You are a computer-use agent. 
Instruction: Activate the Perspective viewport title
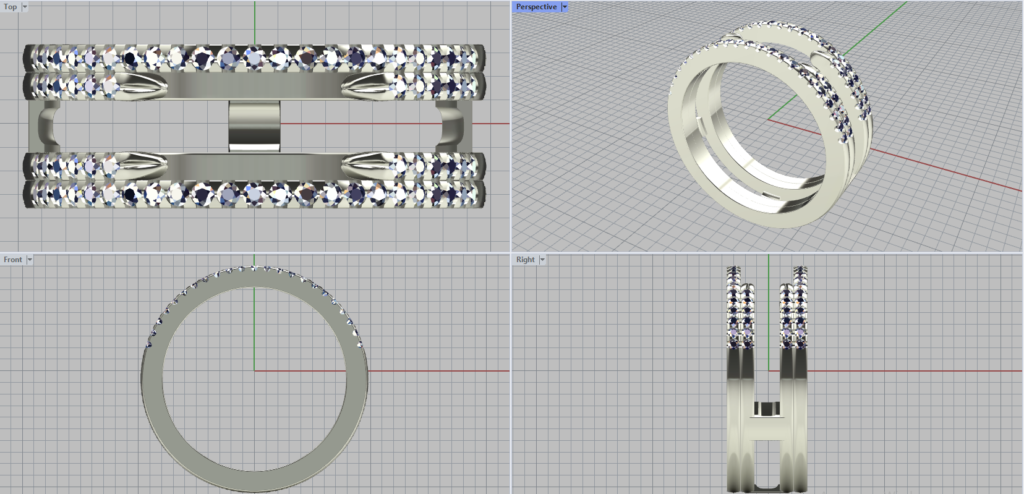536,7
